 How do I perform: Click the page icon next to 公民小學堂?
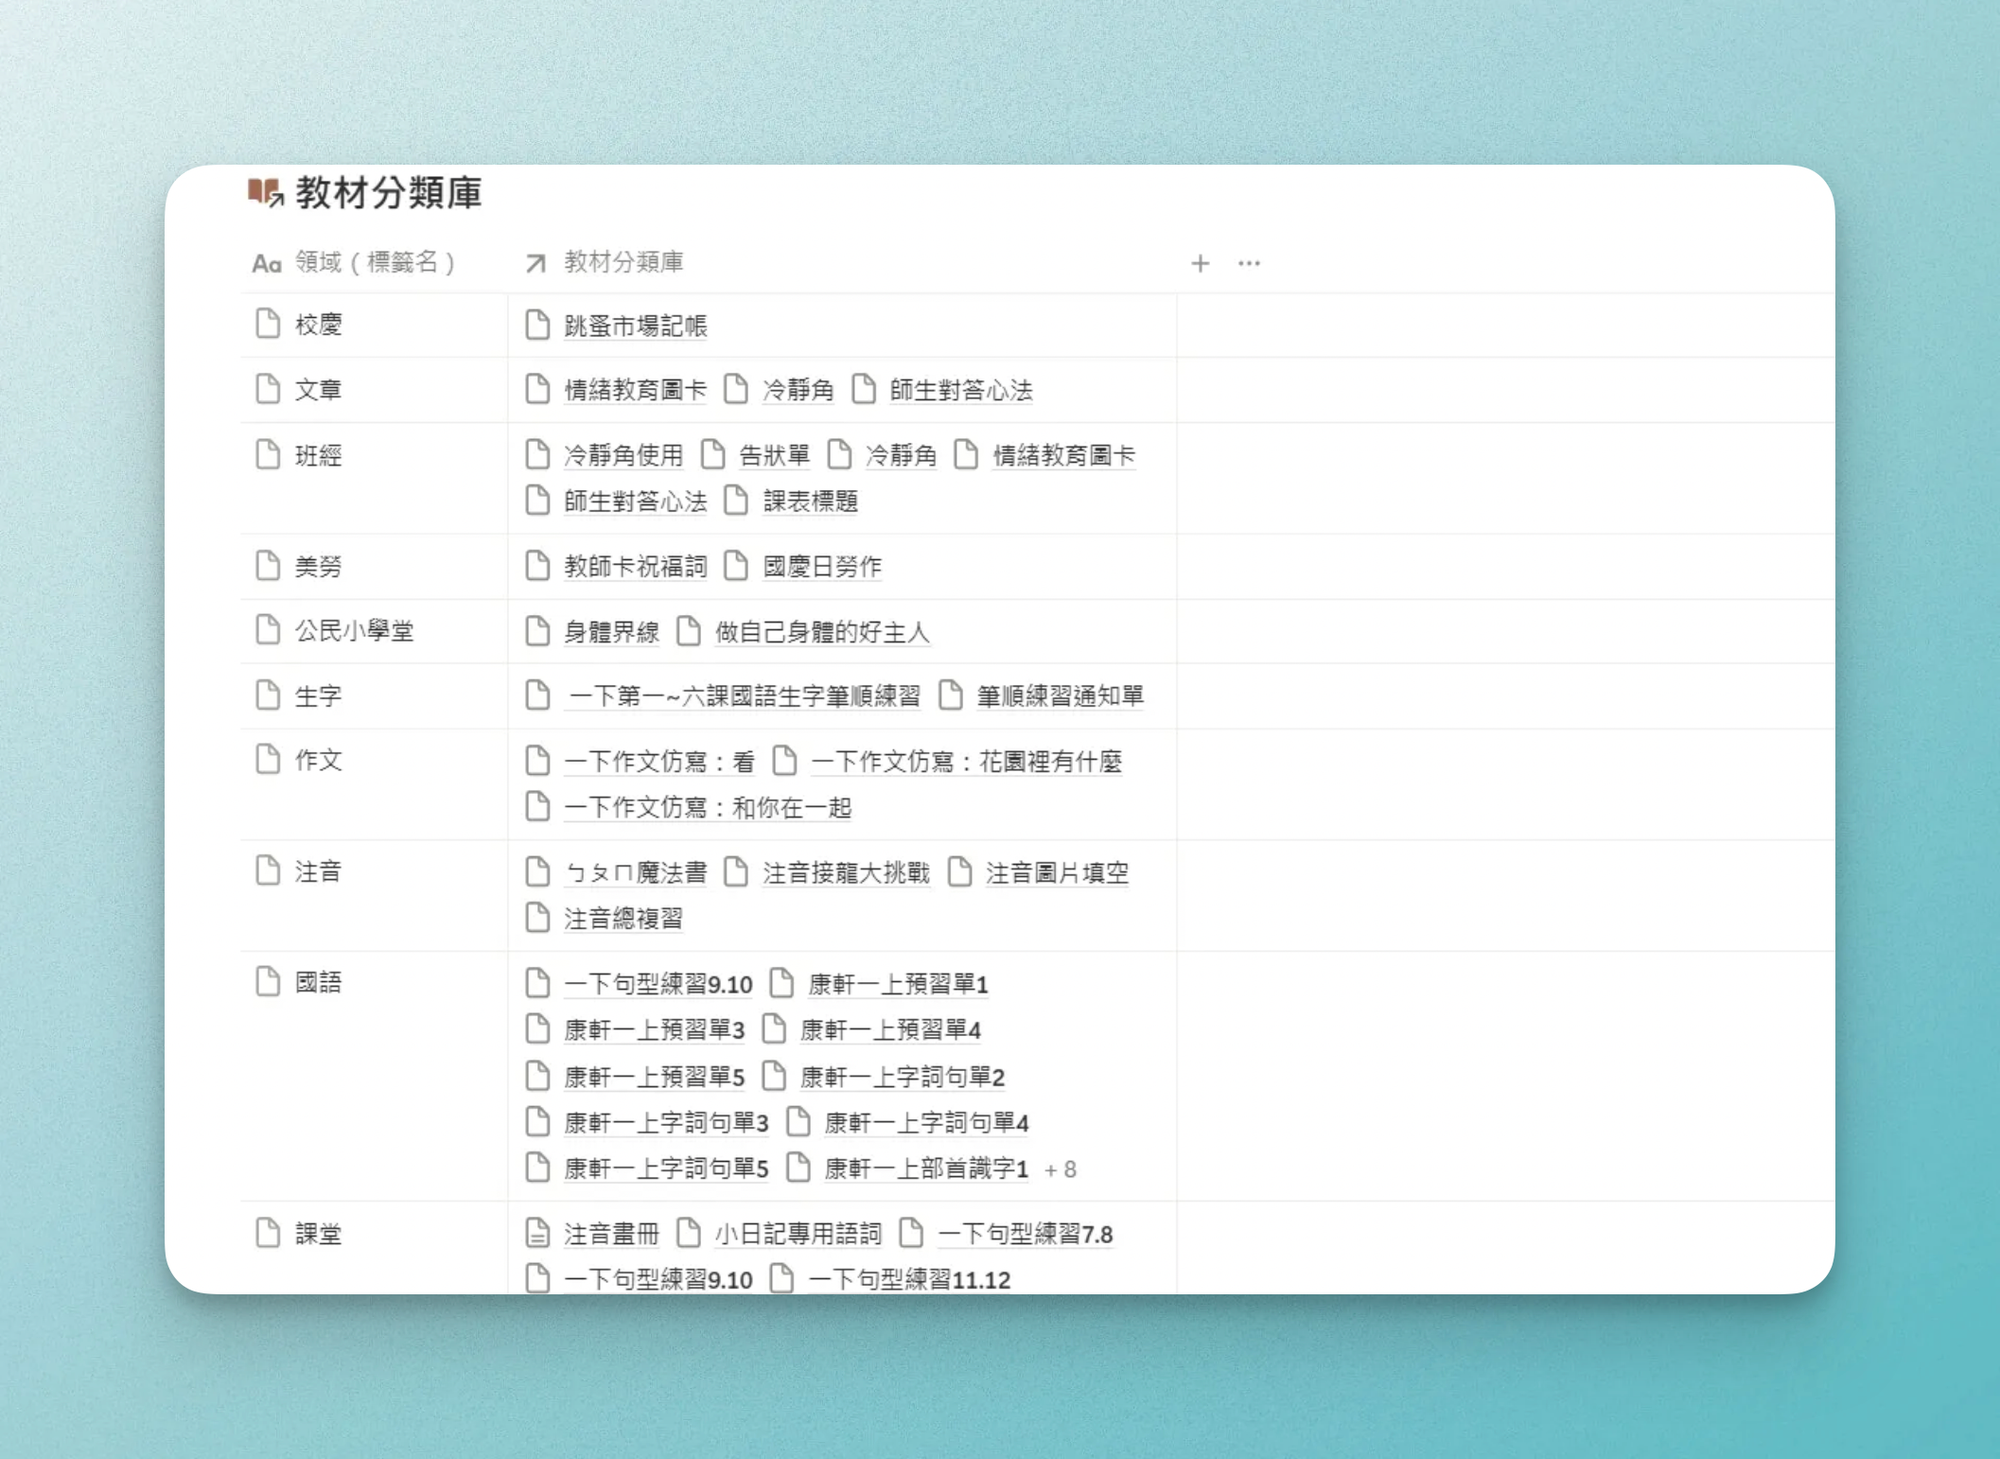(x=266, y=631)
